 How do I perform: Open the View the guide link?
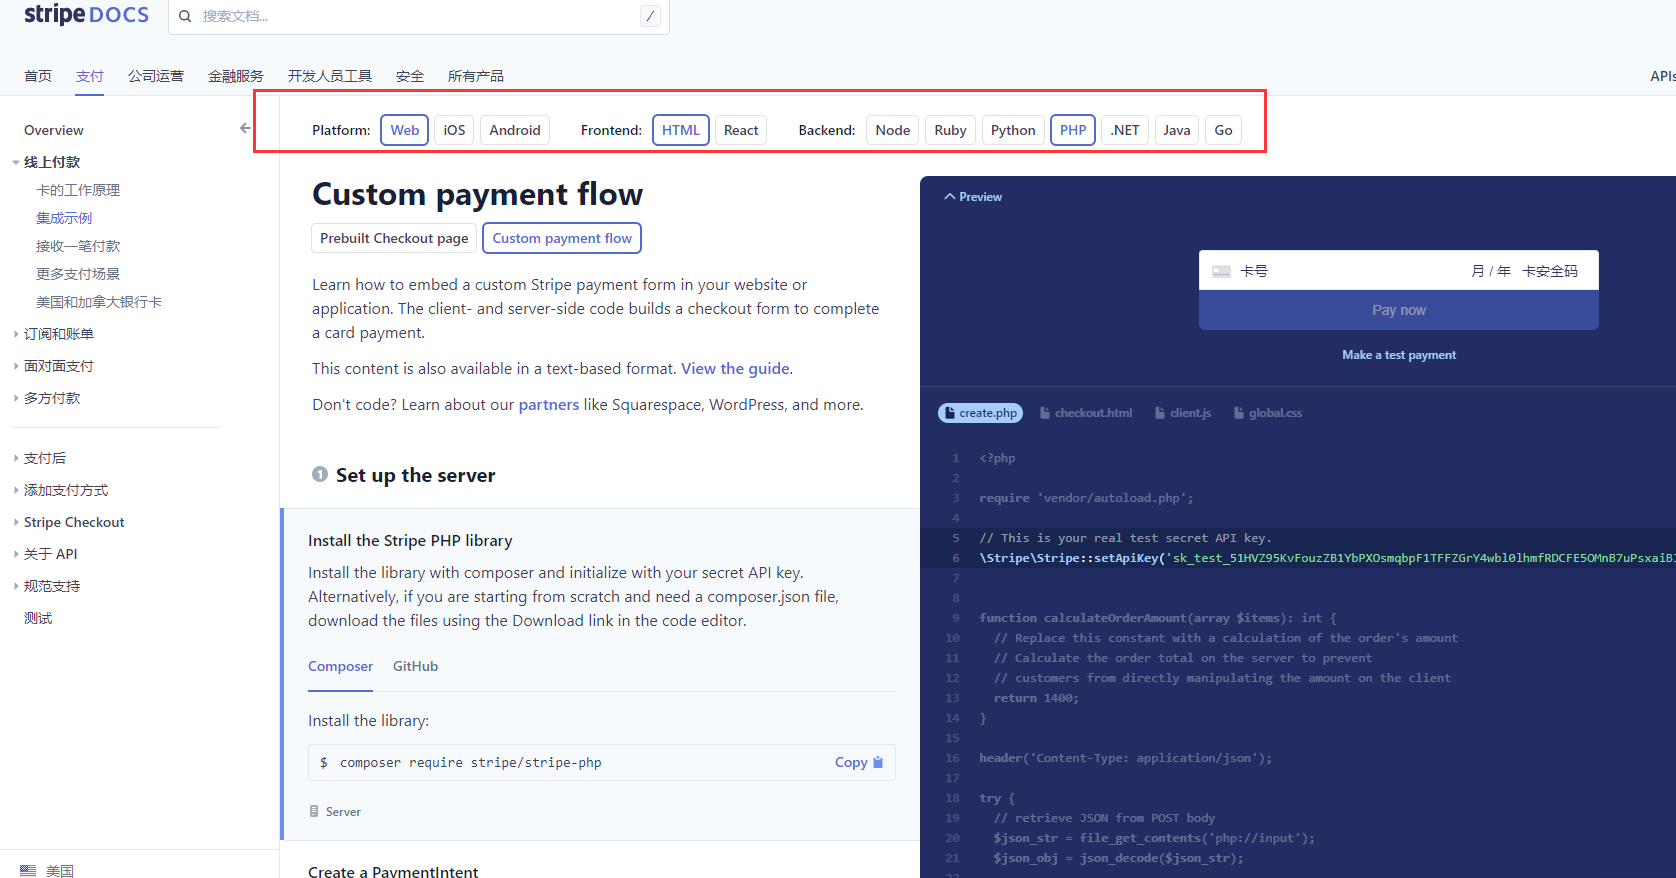click(x=735, y=368)
